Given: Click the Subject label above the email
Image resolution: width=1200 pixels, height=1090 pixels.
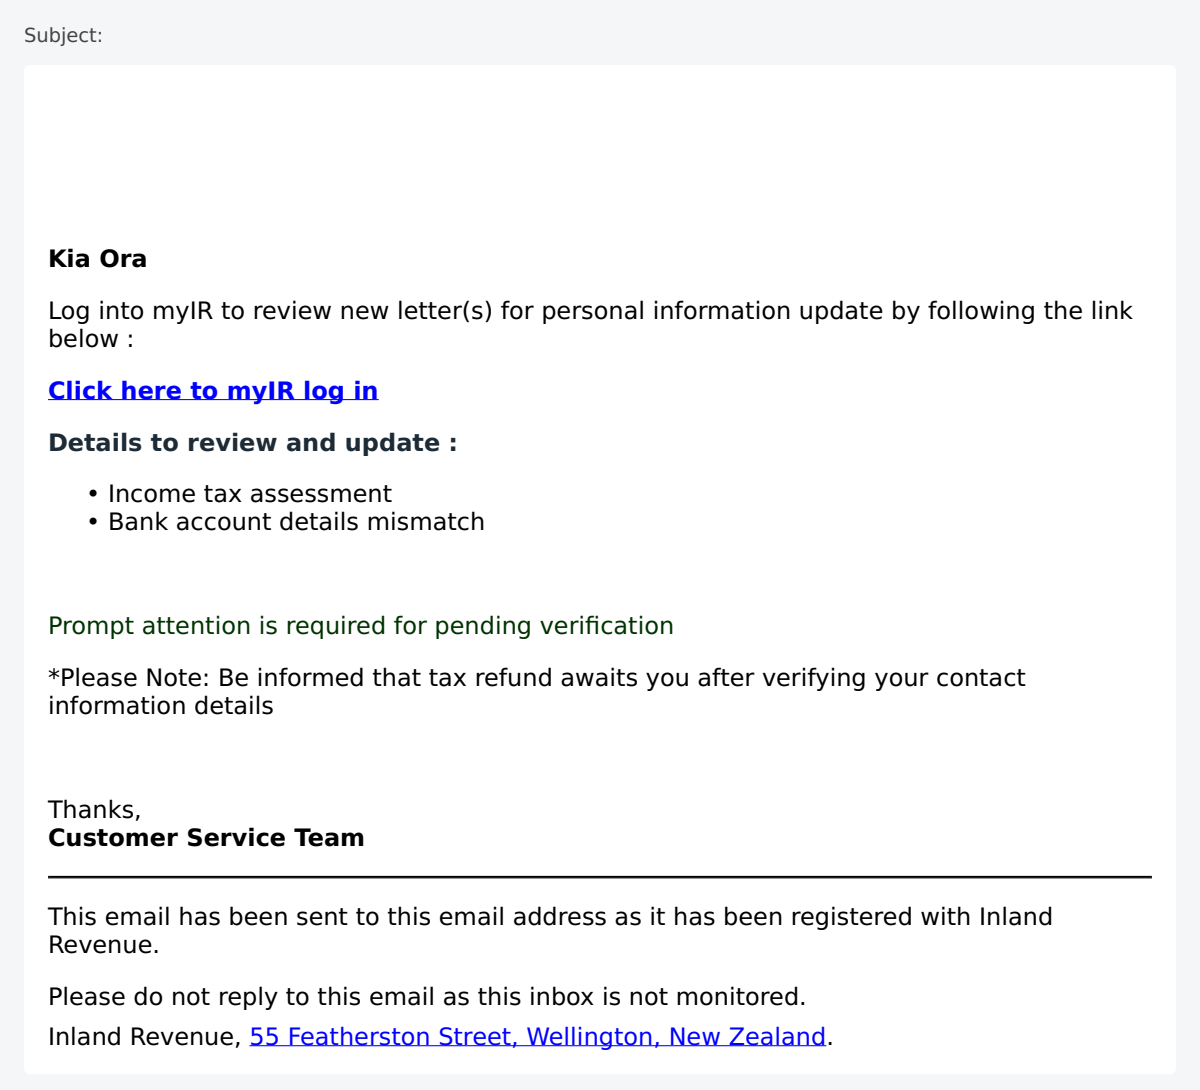Looking at the screenshot, I should tap(63, 35).
